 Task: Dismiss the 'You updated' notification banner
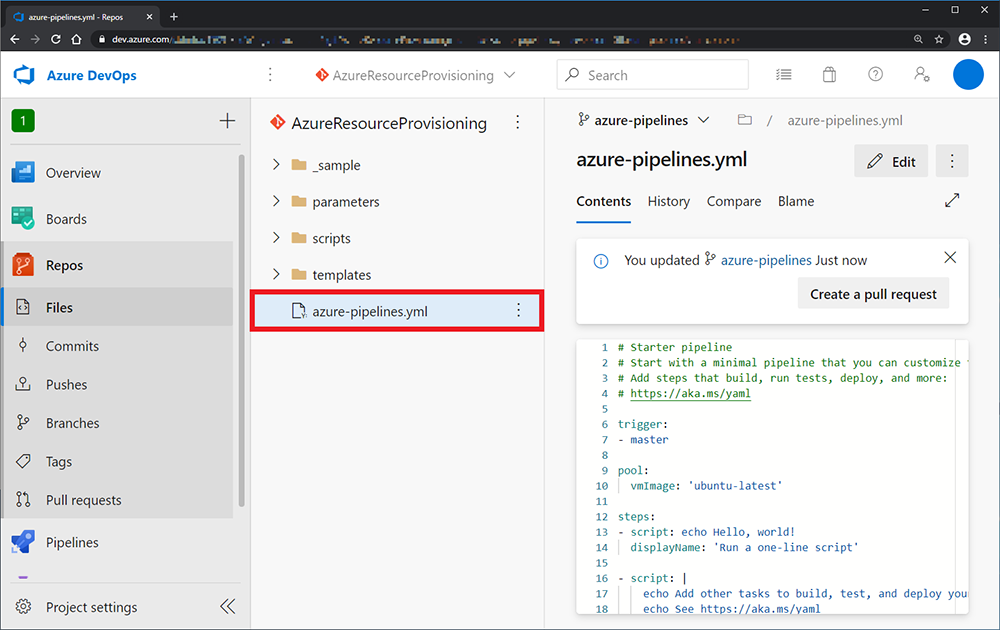950,258
